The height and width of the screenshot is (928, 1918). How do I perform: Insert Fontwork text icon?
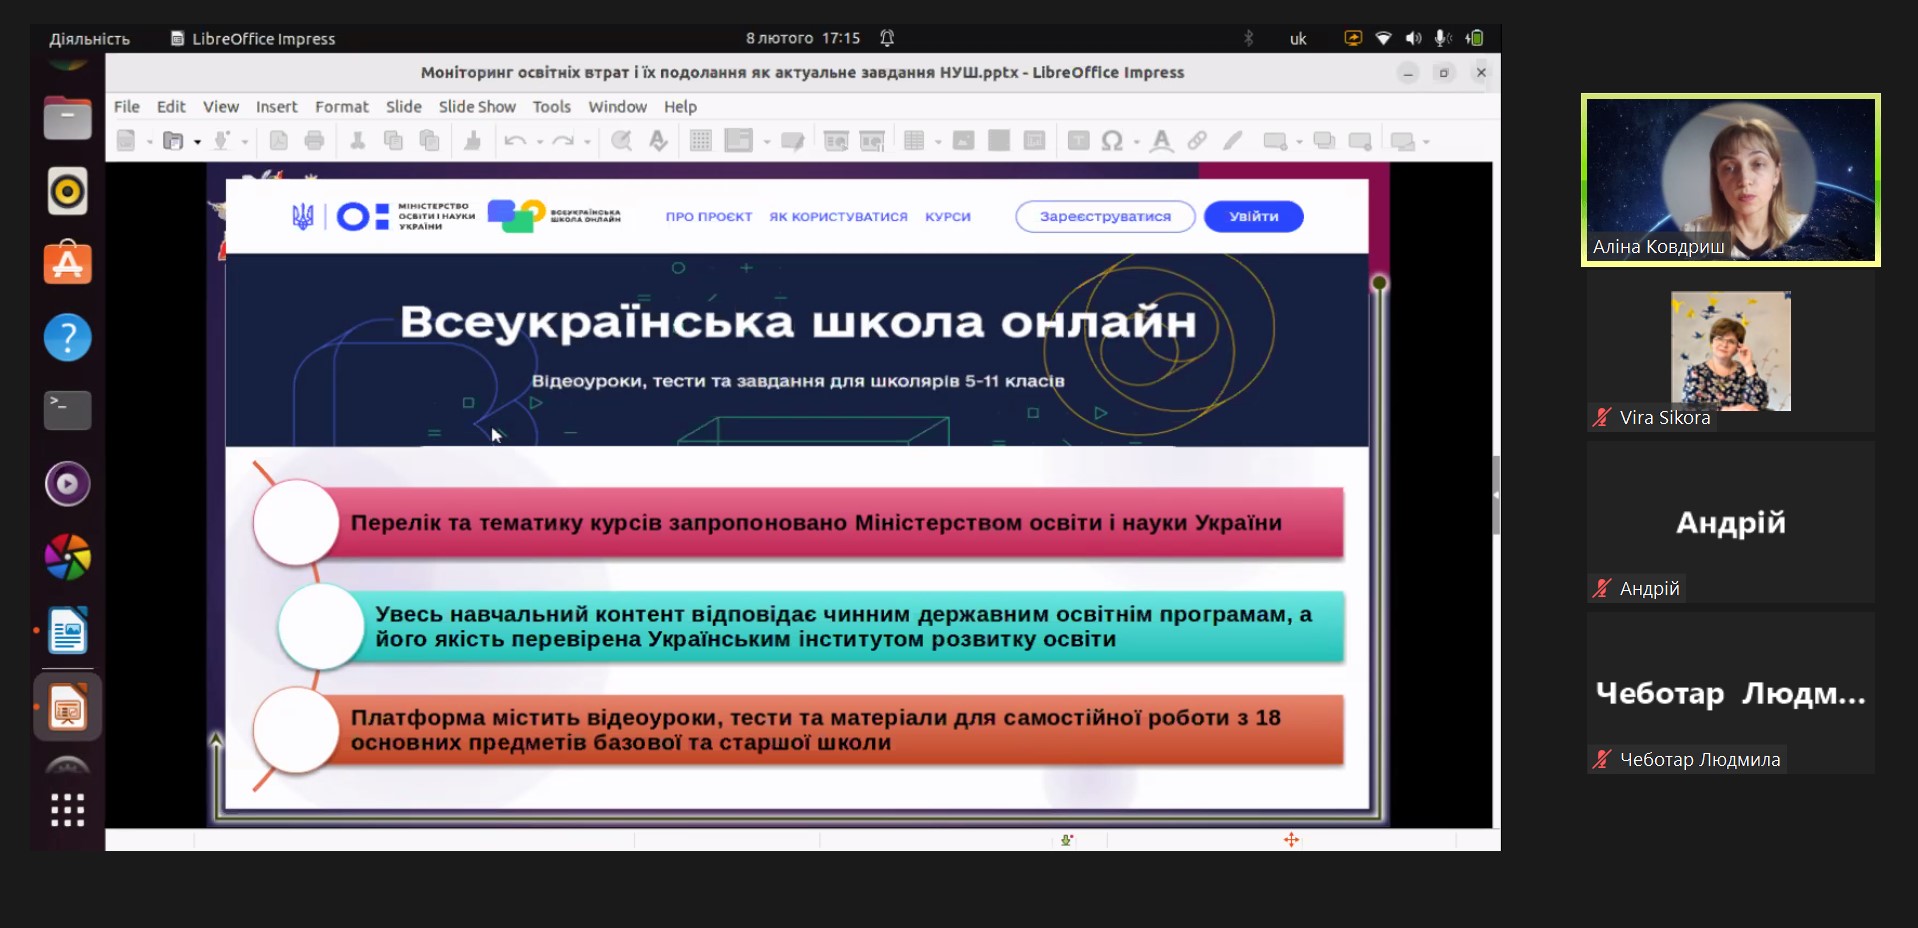pos(1161,141)
